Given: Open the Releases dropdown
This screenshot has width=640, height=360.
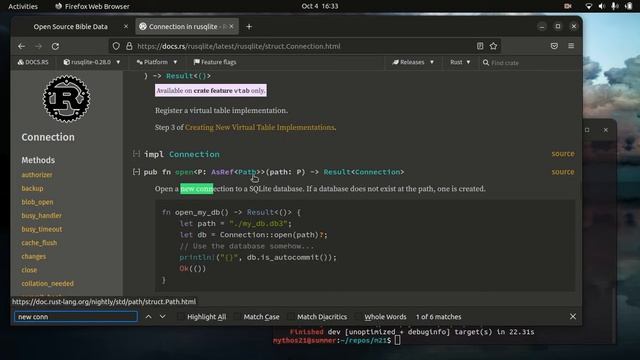Looking at the screenshot, I should pos(413,62).
